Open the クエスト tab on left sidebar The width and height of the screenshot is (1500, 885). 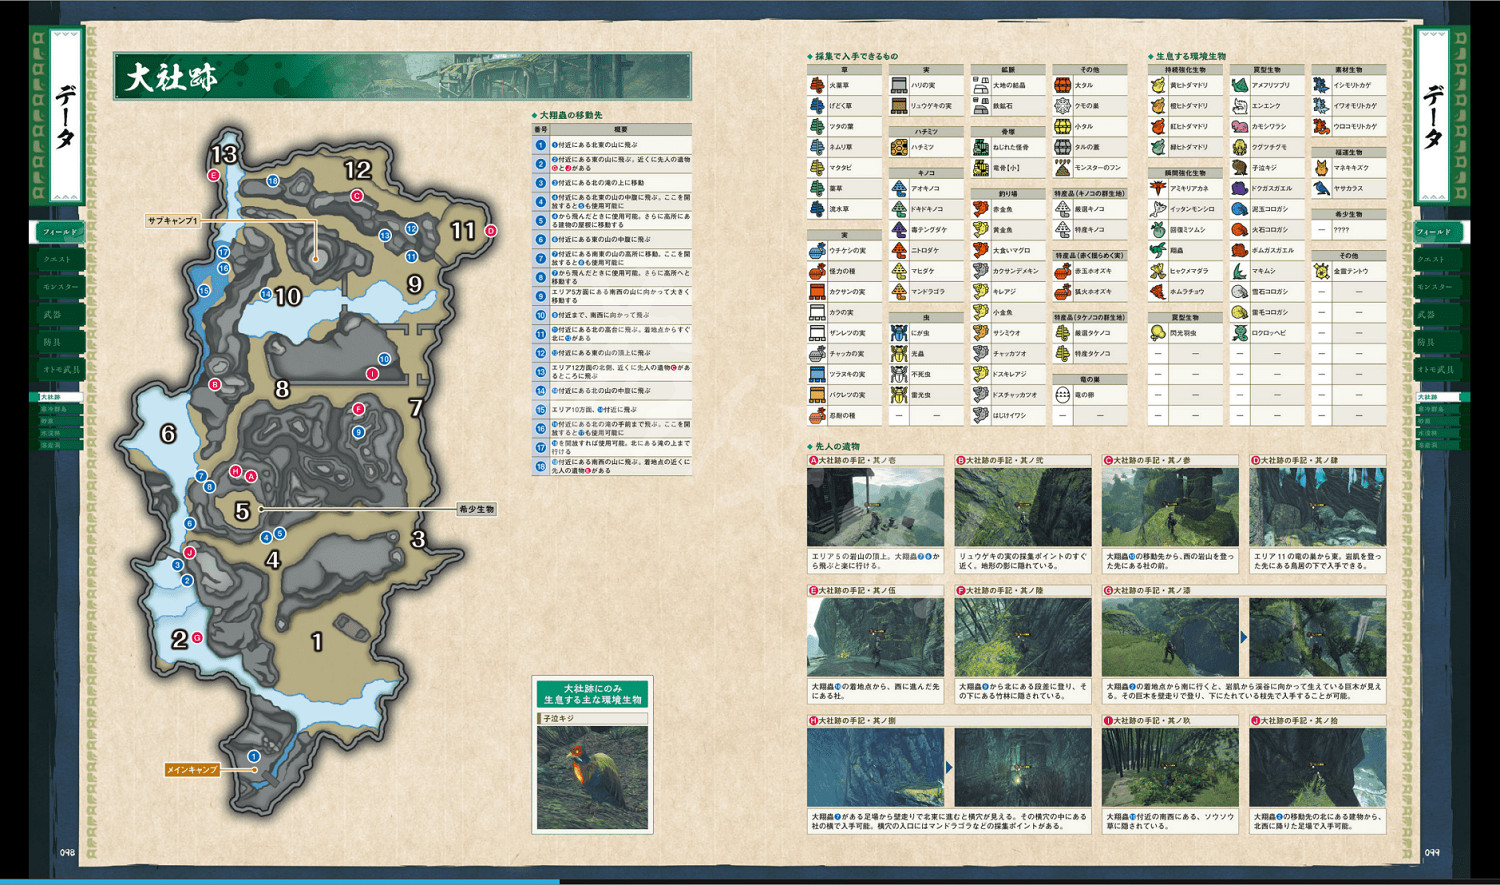(x=57, y=259)
